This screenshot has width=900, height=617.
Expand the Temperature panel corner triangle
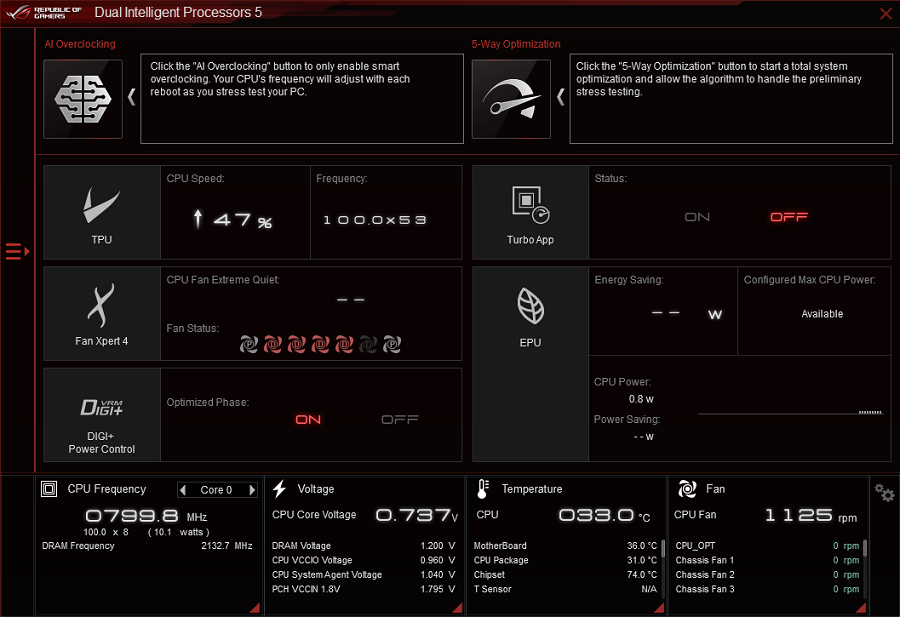(x=659, y=608)
